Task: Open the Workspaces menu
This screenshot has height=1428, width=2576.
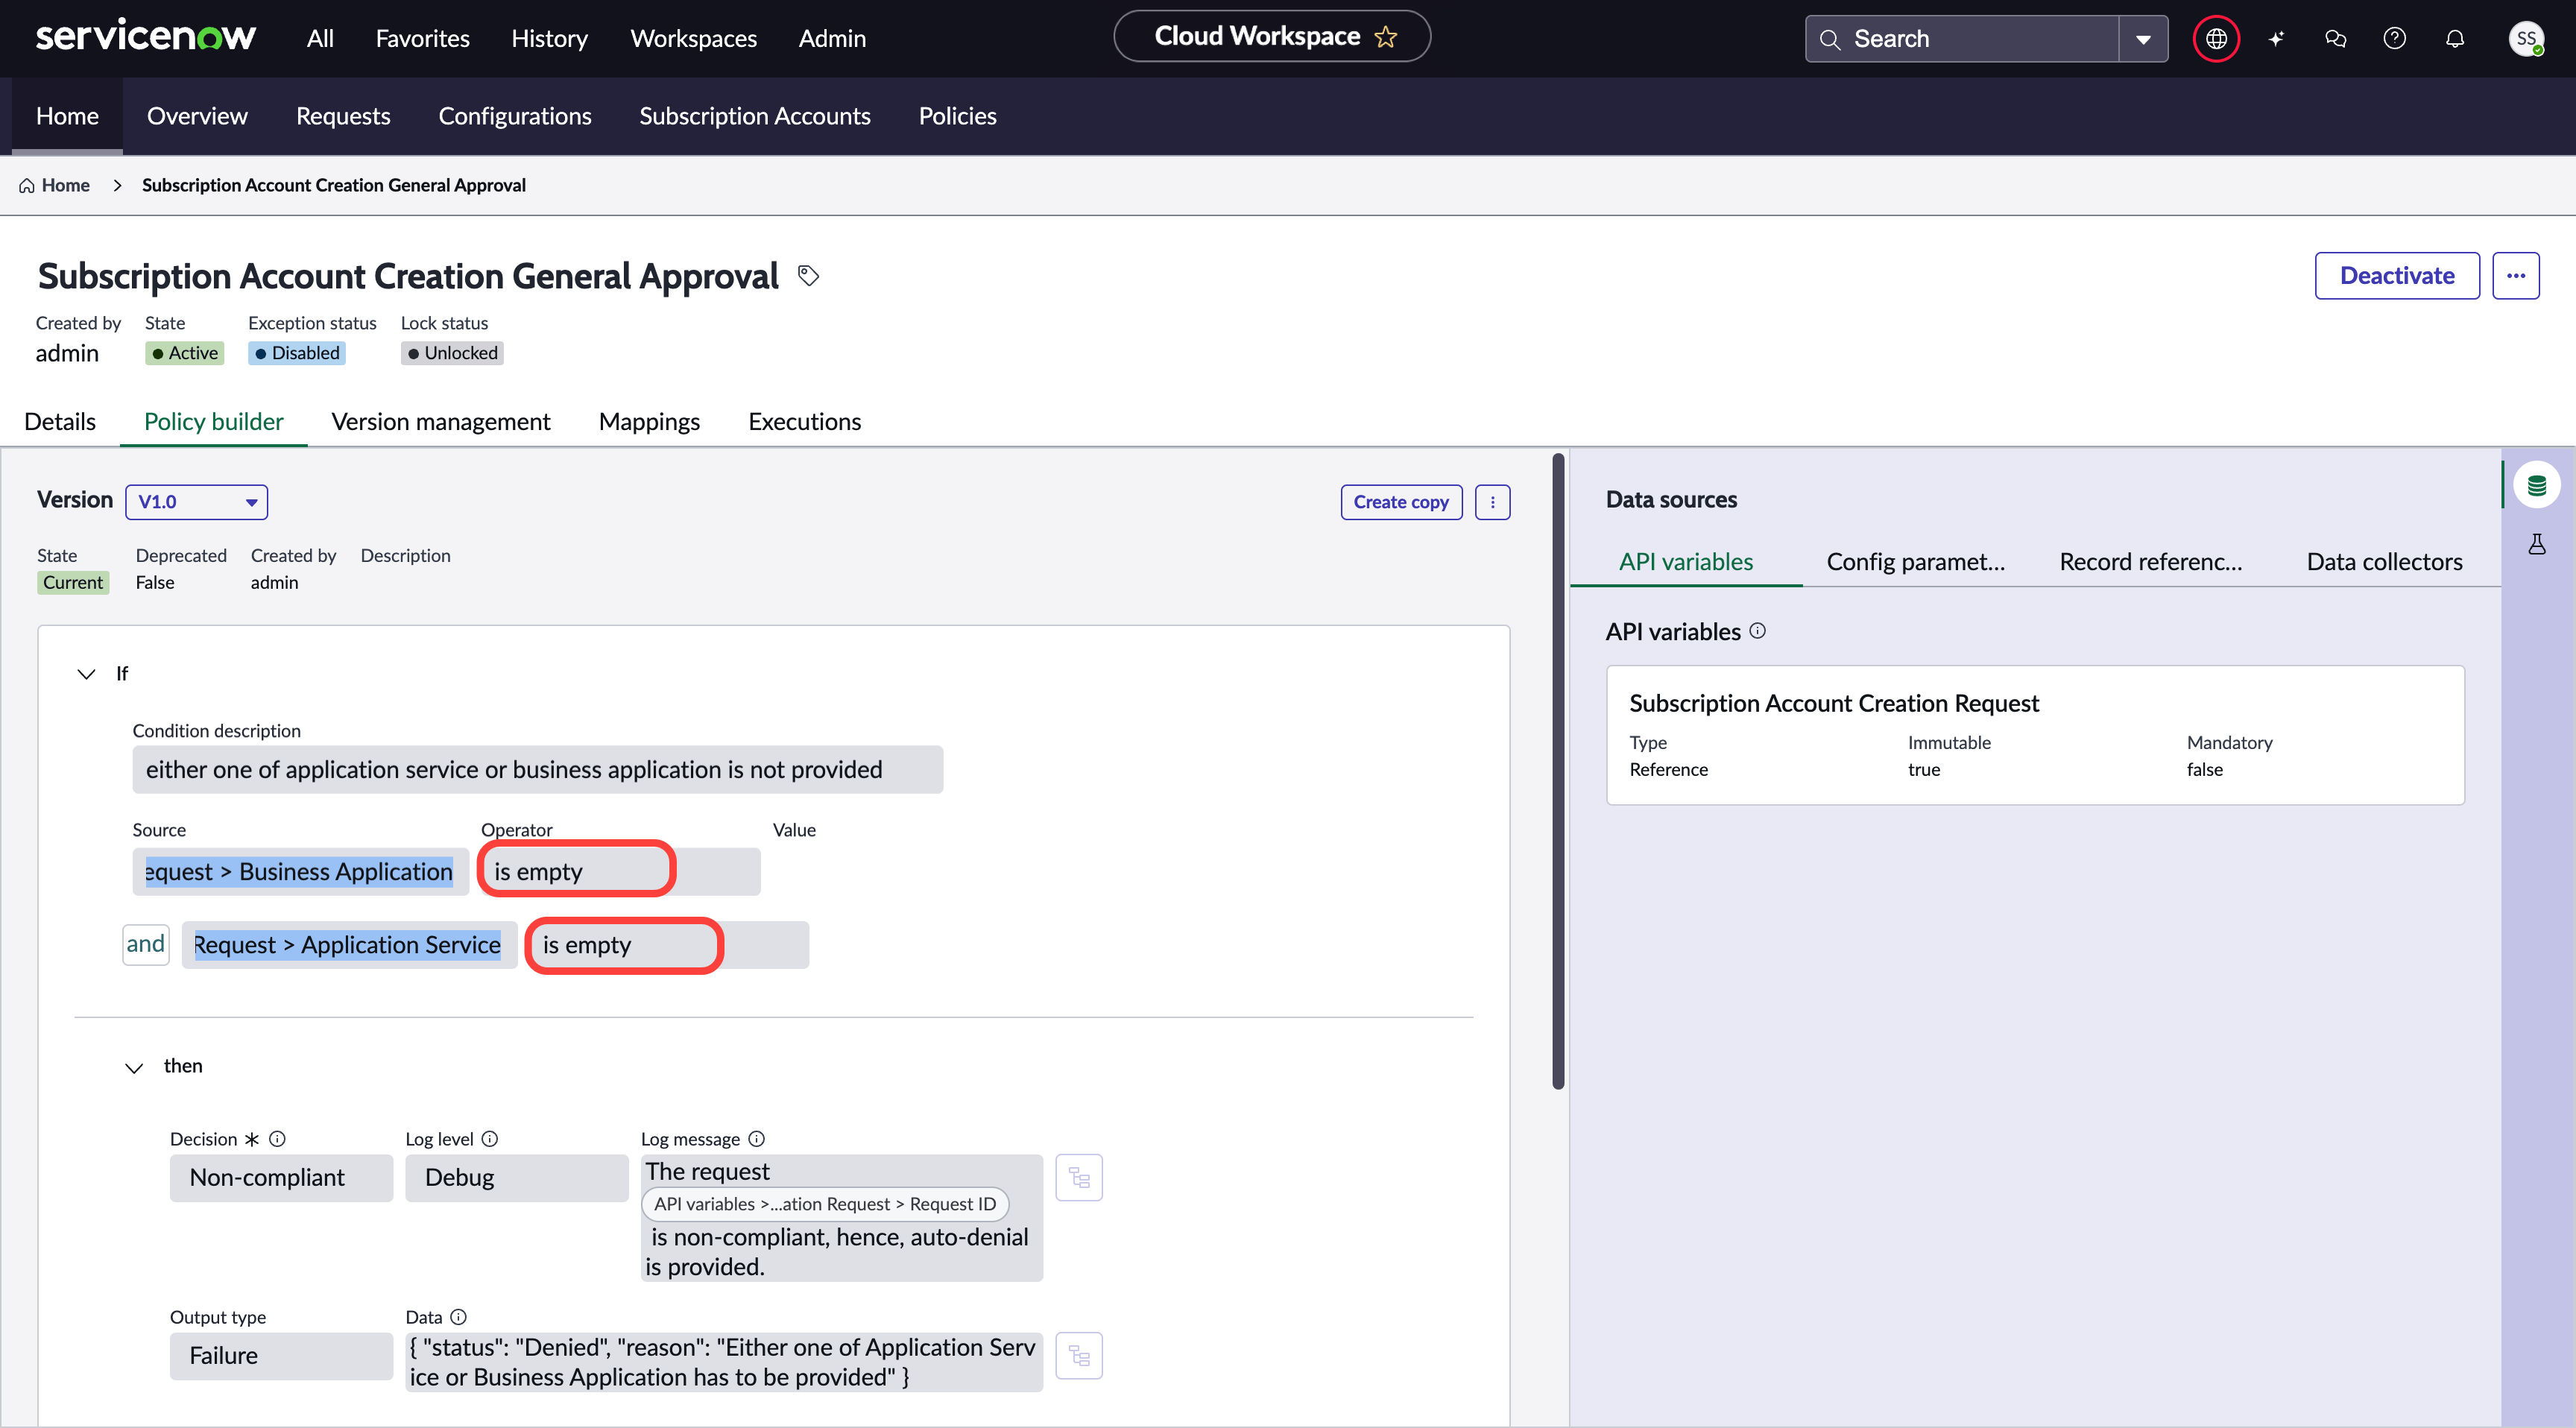Action: tap(693, 39)
